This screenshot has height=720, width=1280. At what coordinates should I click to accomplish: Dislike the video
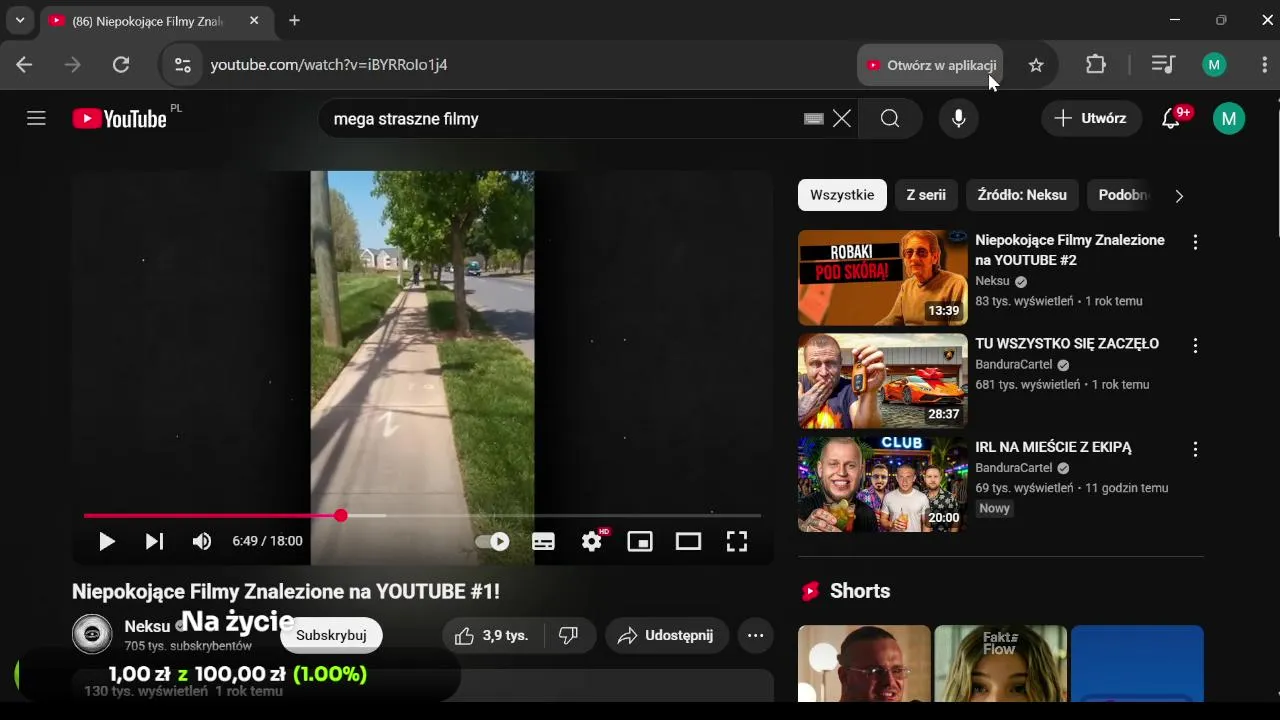pyautogui.click(x=569, y=635)
